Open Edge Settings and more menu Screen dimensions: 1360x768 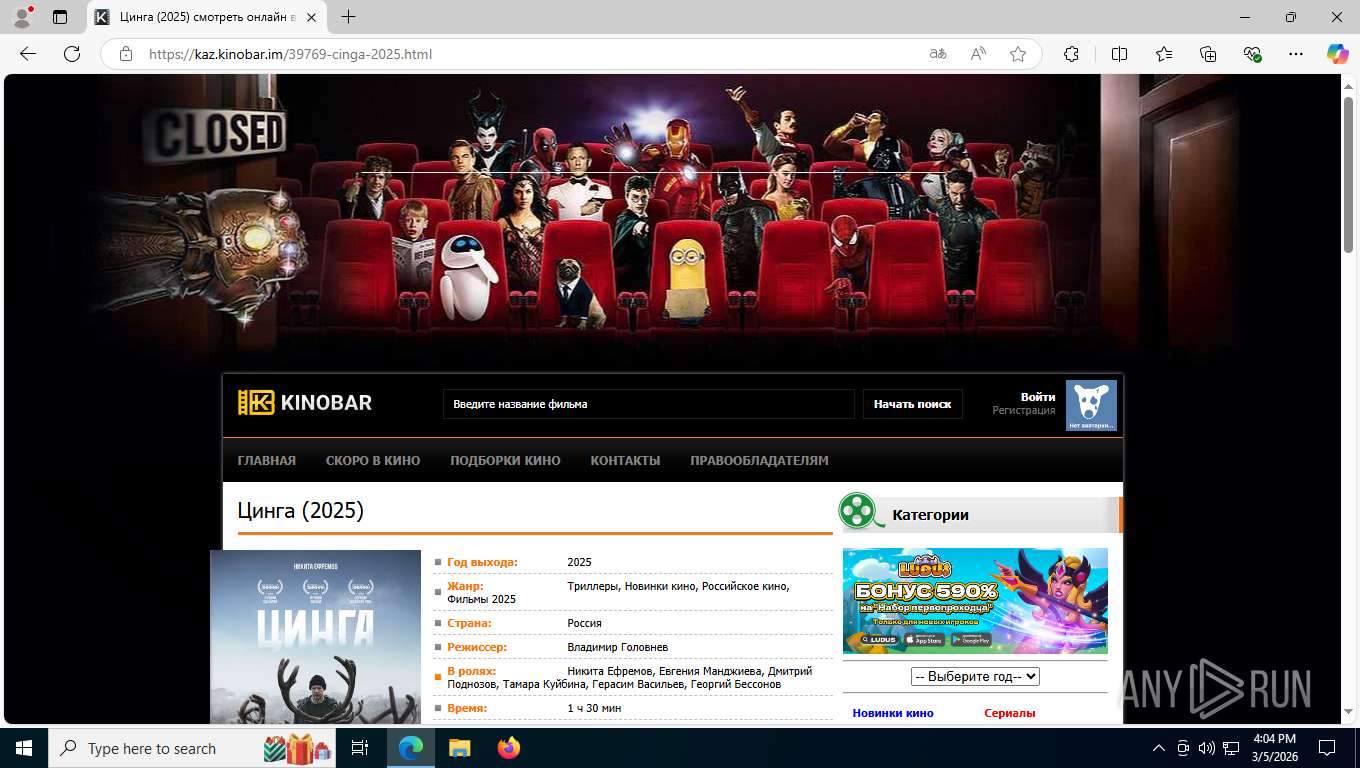(x=1296, y=54)
